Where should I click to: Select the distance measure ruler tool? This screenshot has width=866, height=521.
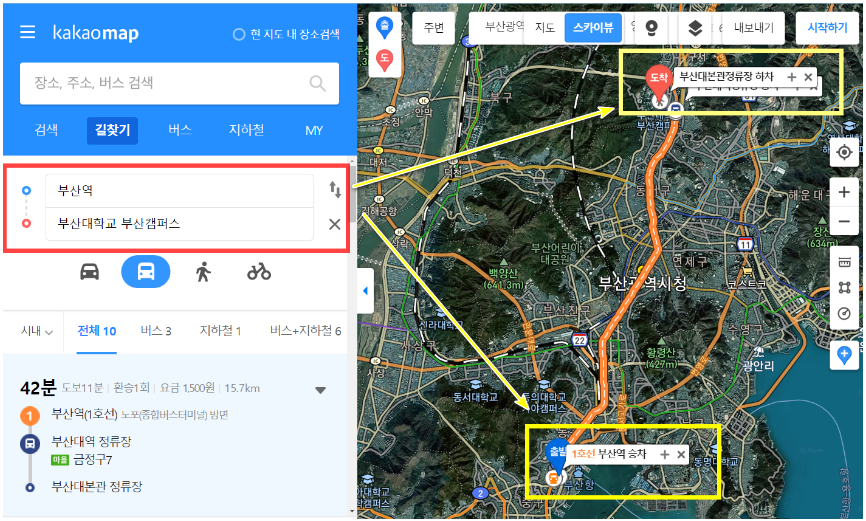point(844,262)
